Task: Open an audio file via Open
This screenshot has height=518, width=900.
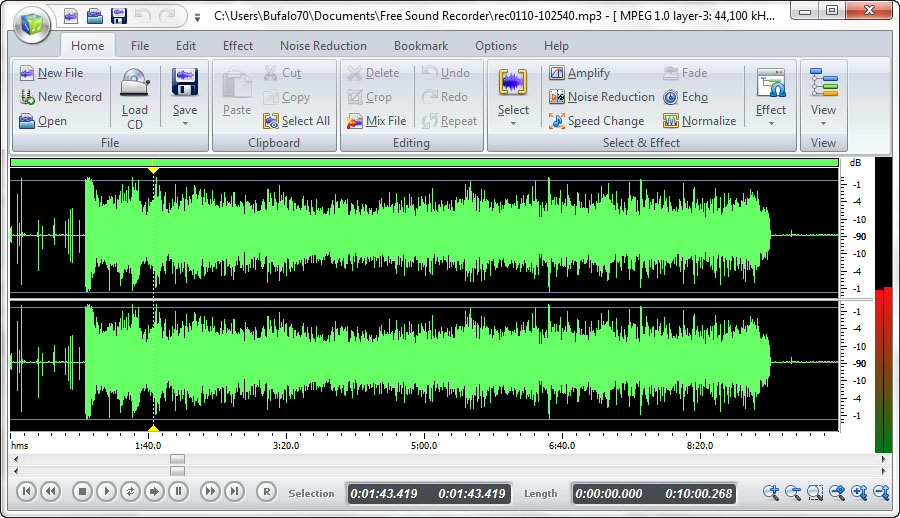Action: click(43, 121)
